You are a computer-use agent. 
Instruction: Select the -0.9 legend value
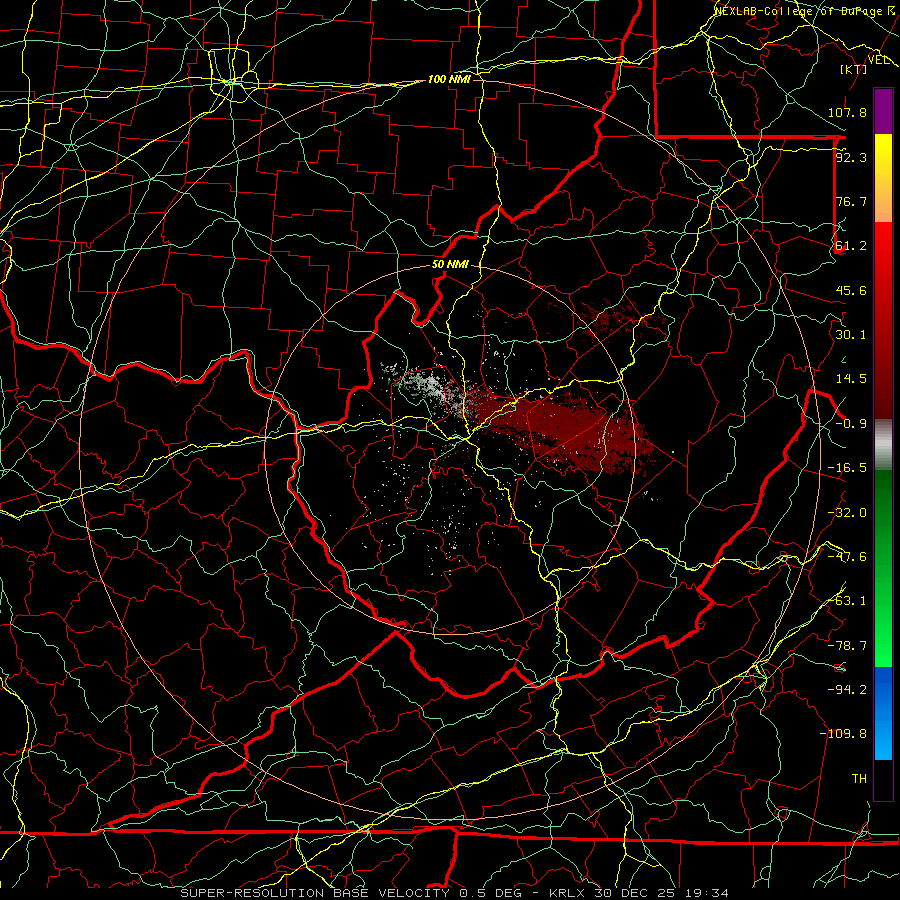coord(851,424)
